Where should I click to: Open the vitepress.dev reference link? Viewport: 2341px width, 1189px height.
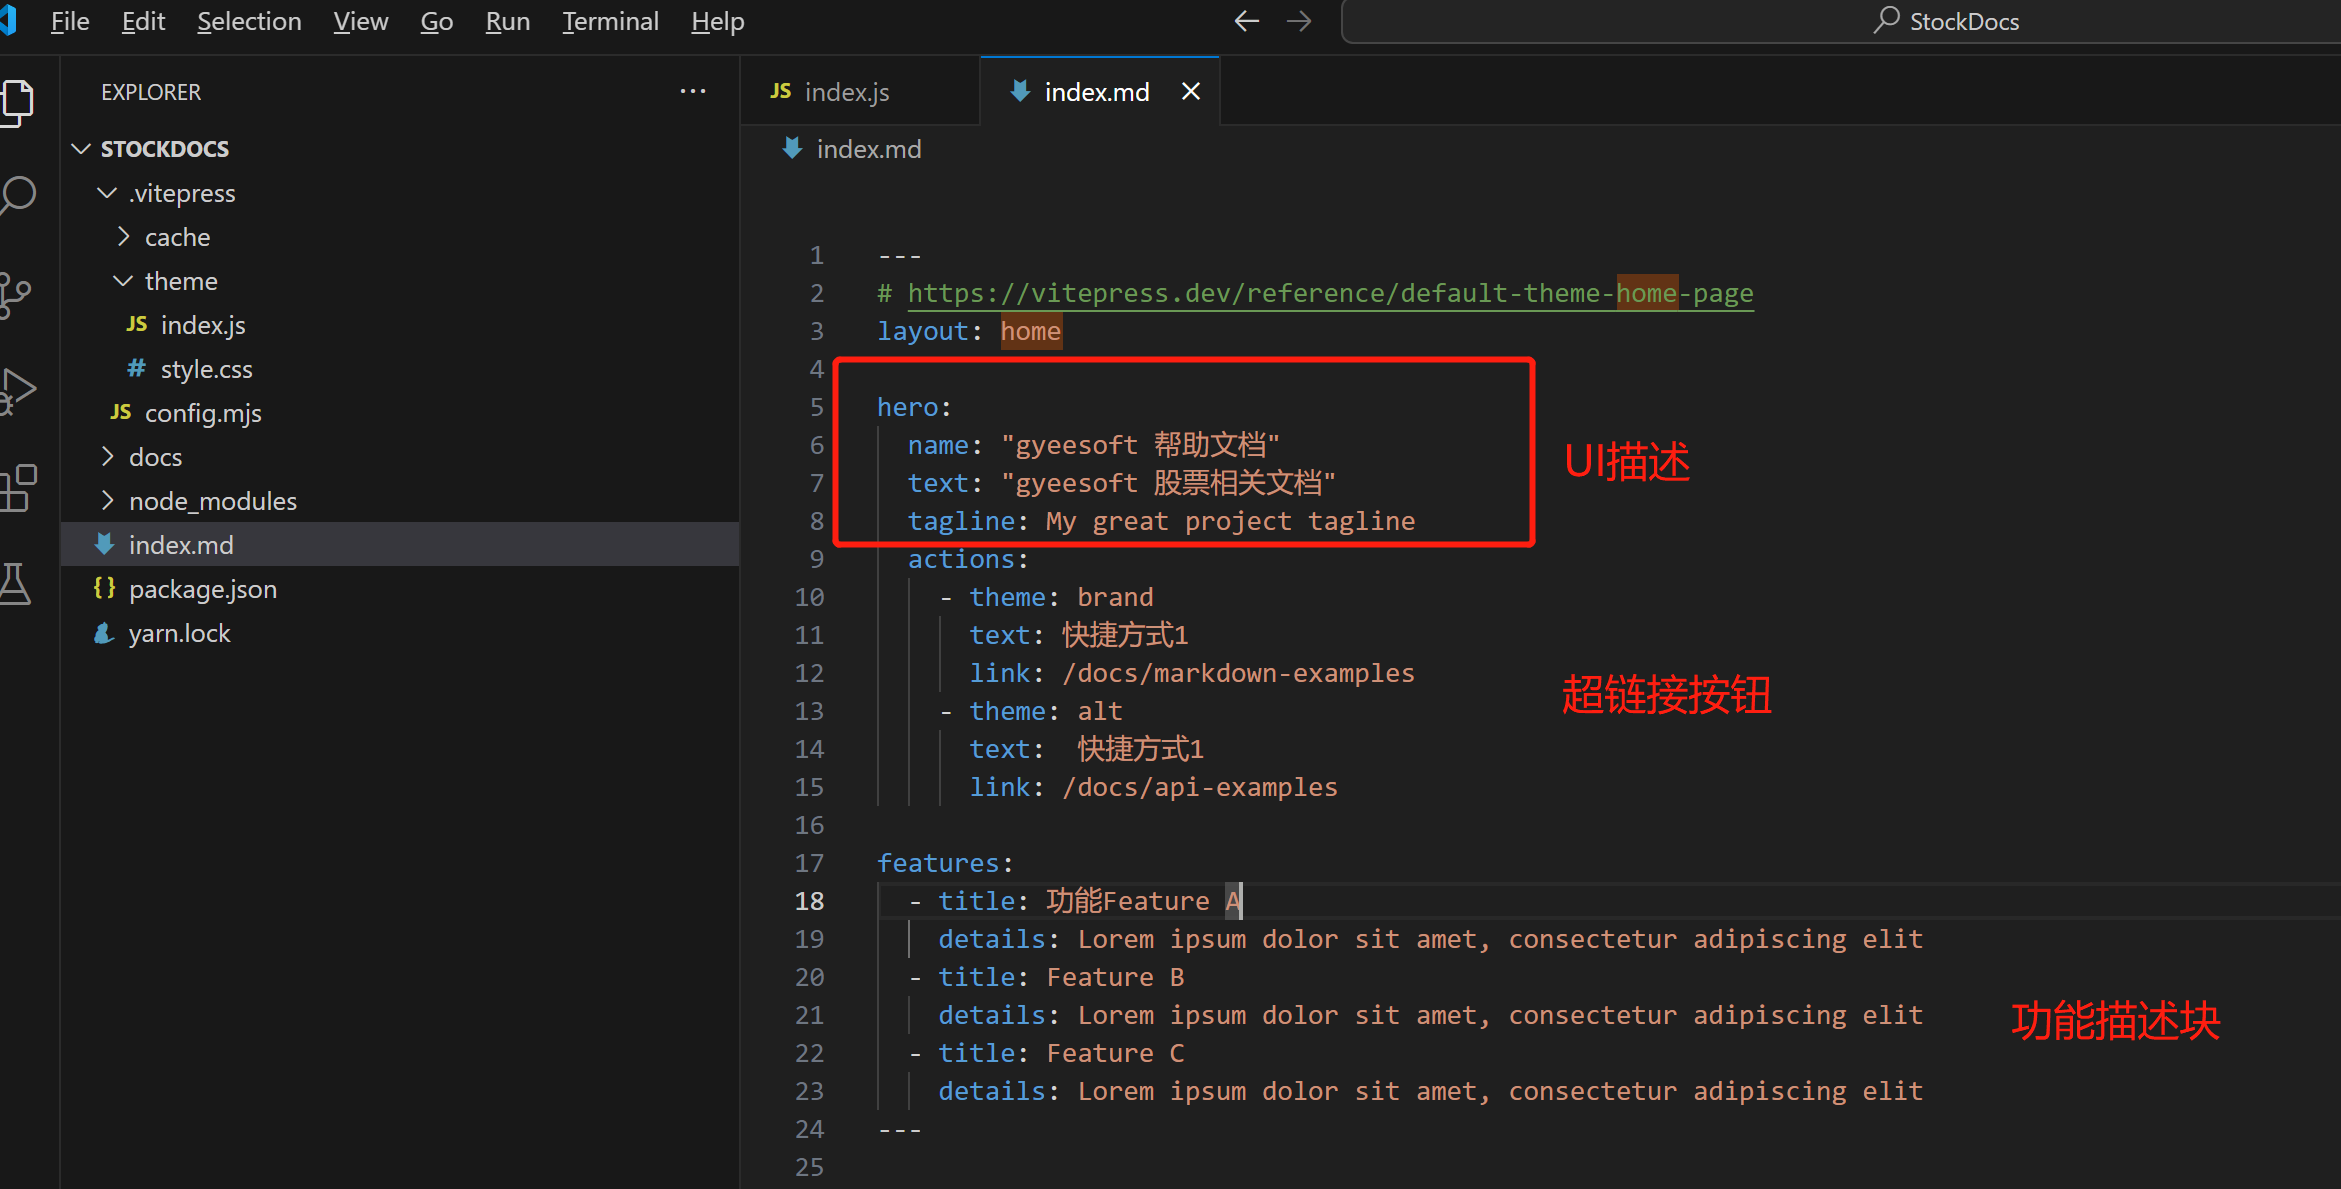1330,293
